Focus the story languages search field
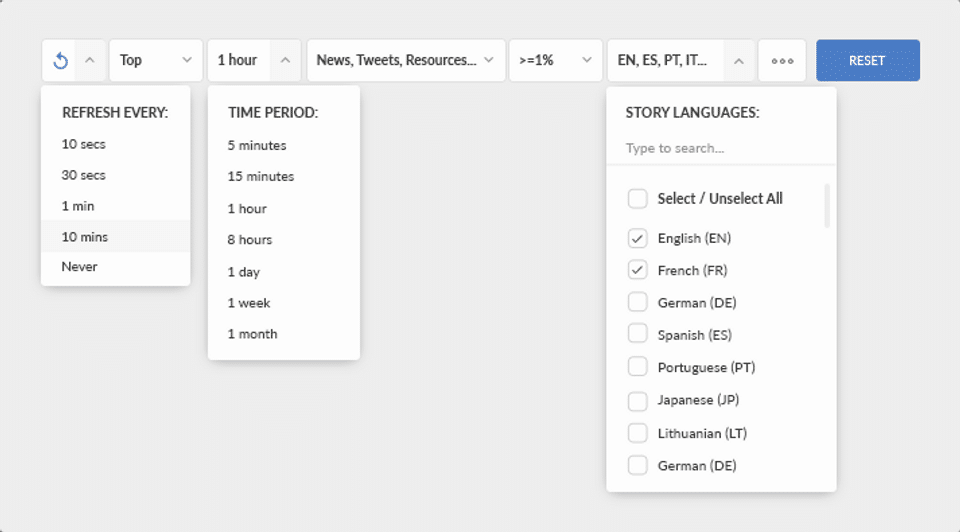 click(721, 148)
